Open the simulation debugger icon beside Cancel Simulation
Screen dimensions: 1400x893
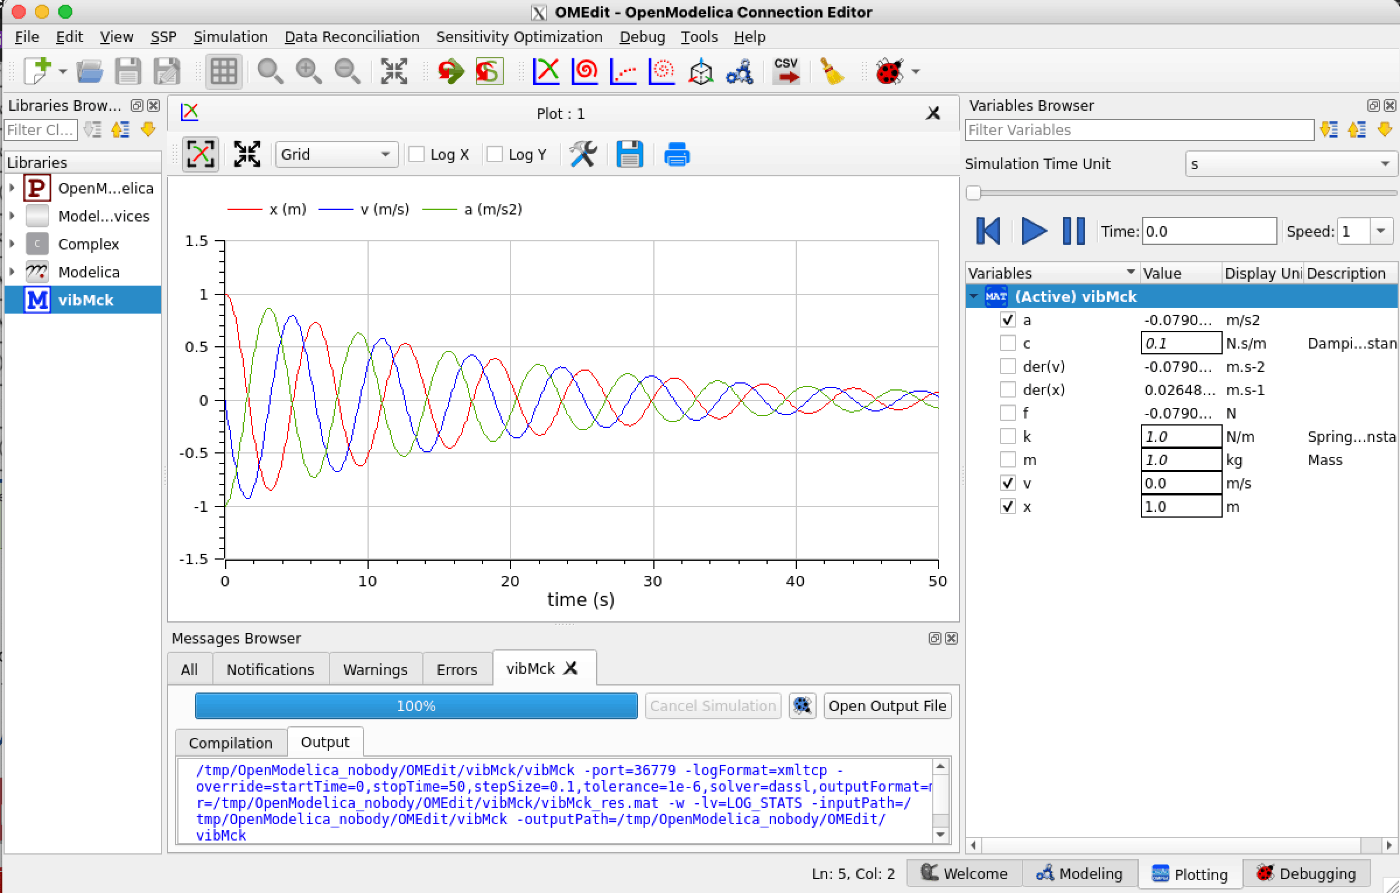pyautogui.click(x=801, y=706)
